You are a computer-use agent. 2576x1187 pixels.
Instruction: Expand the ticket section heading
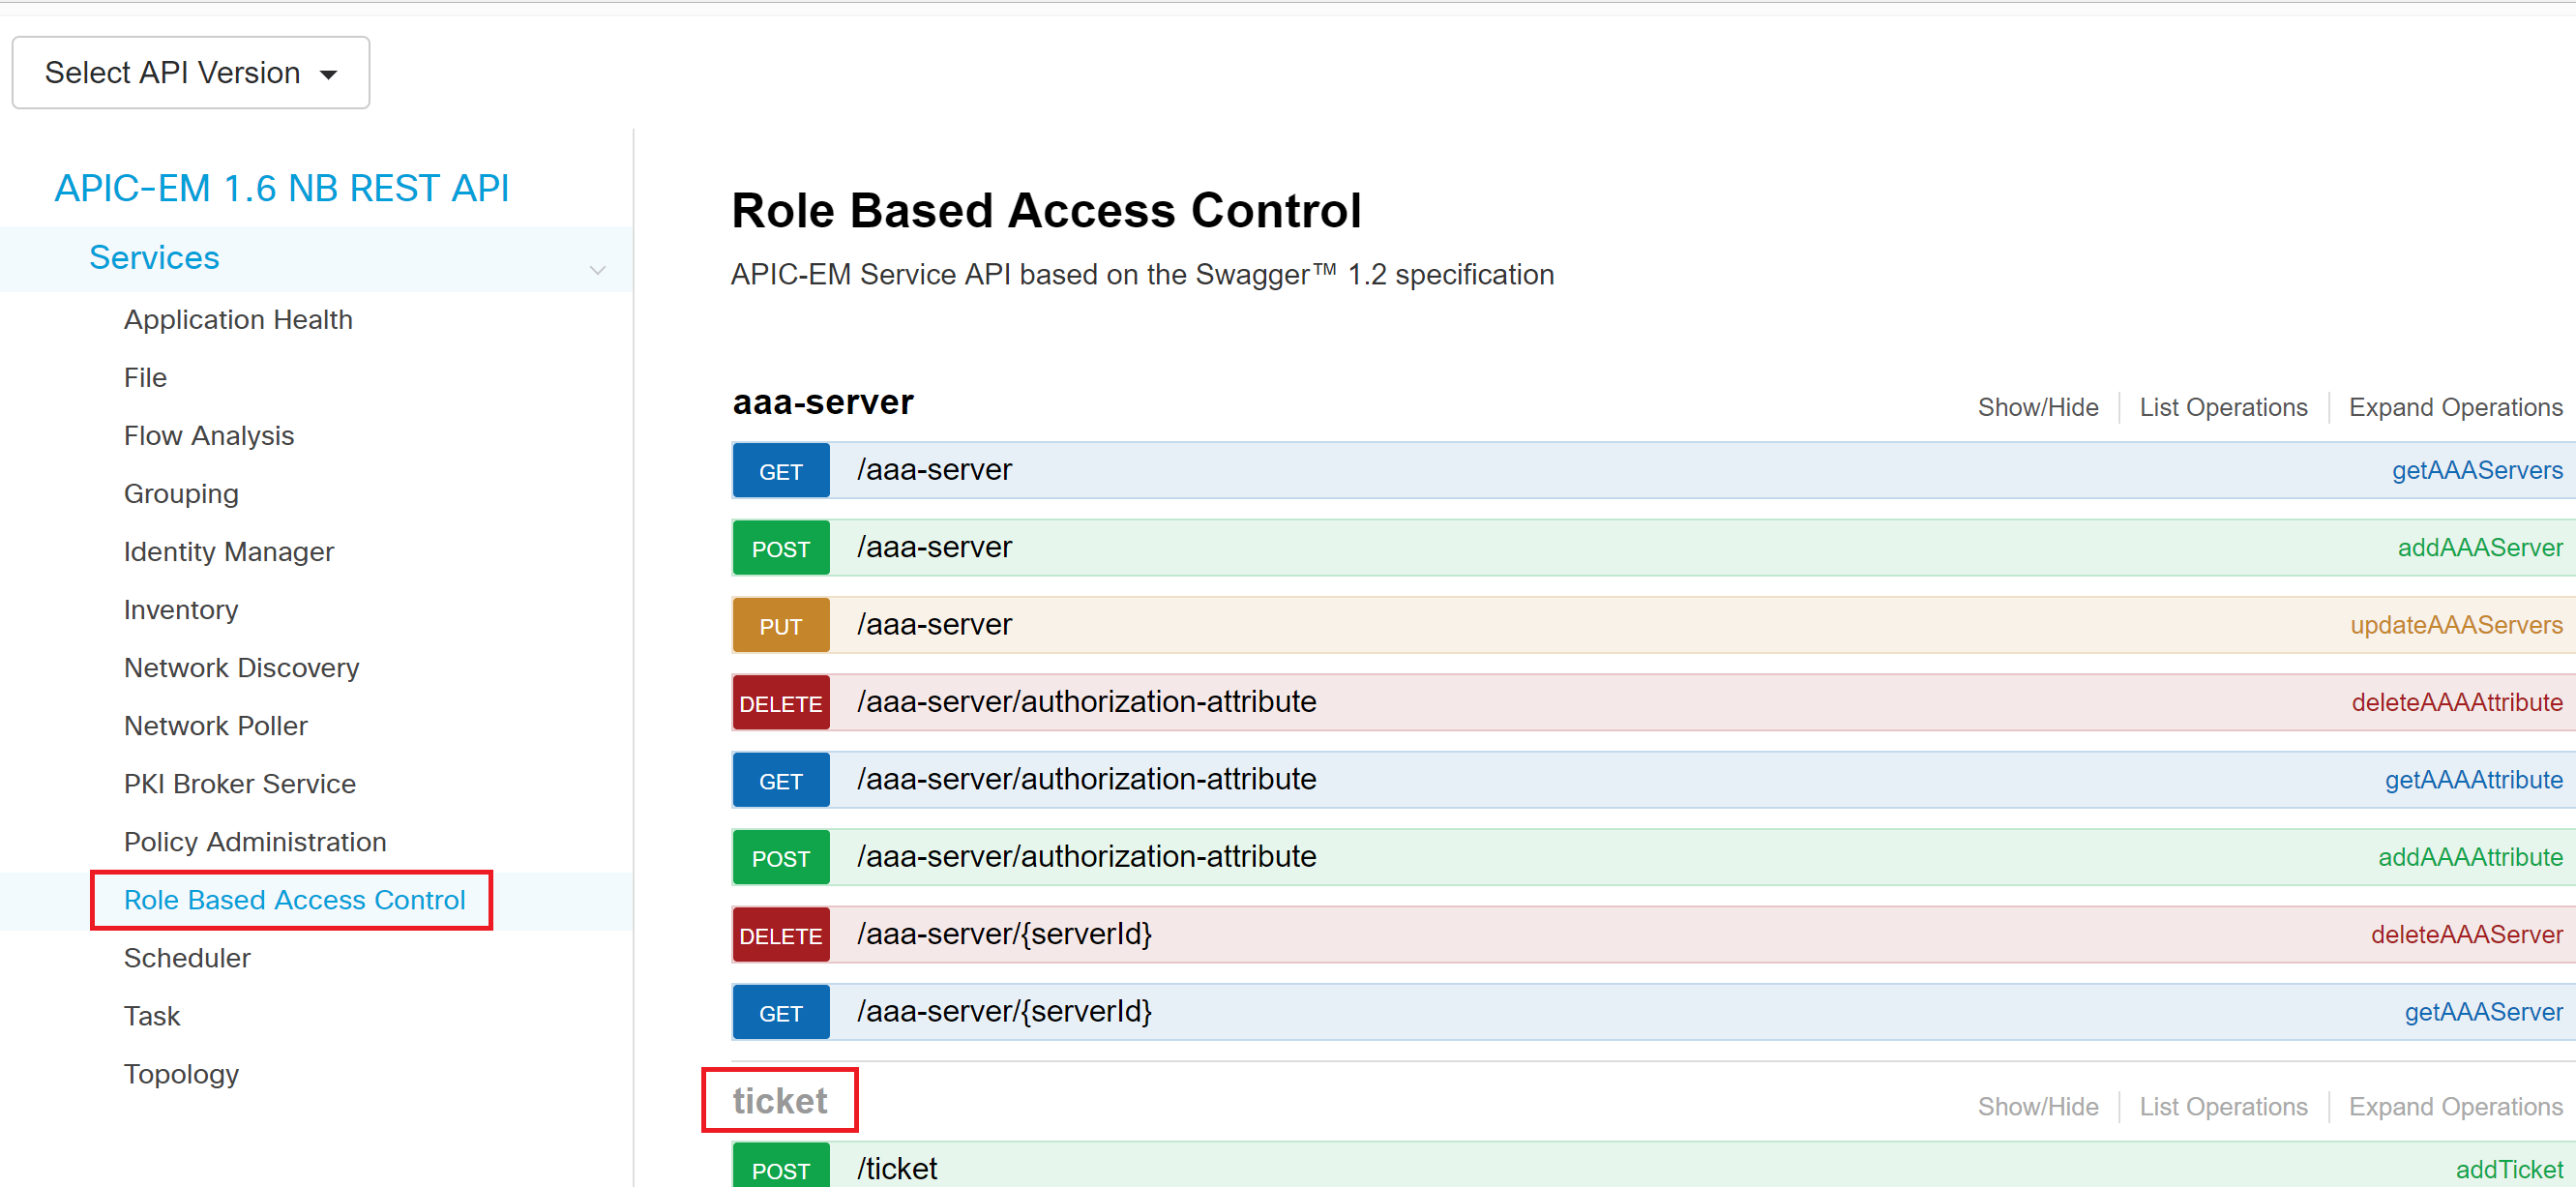(x=780, y=1100)
